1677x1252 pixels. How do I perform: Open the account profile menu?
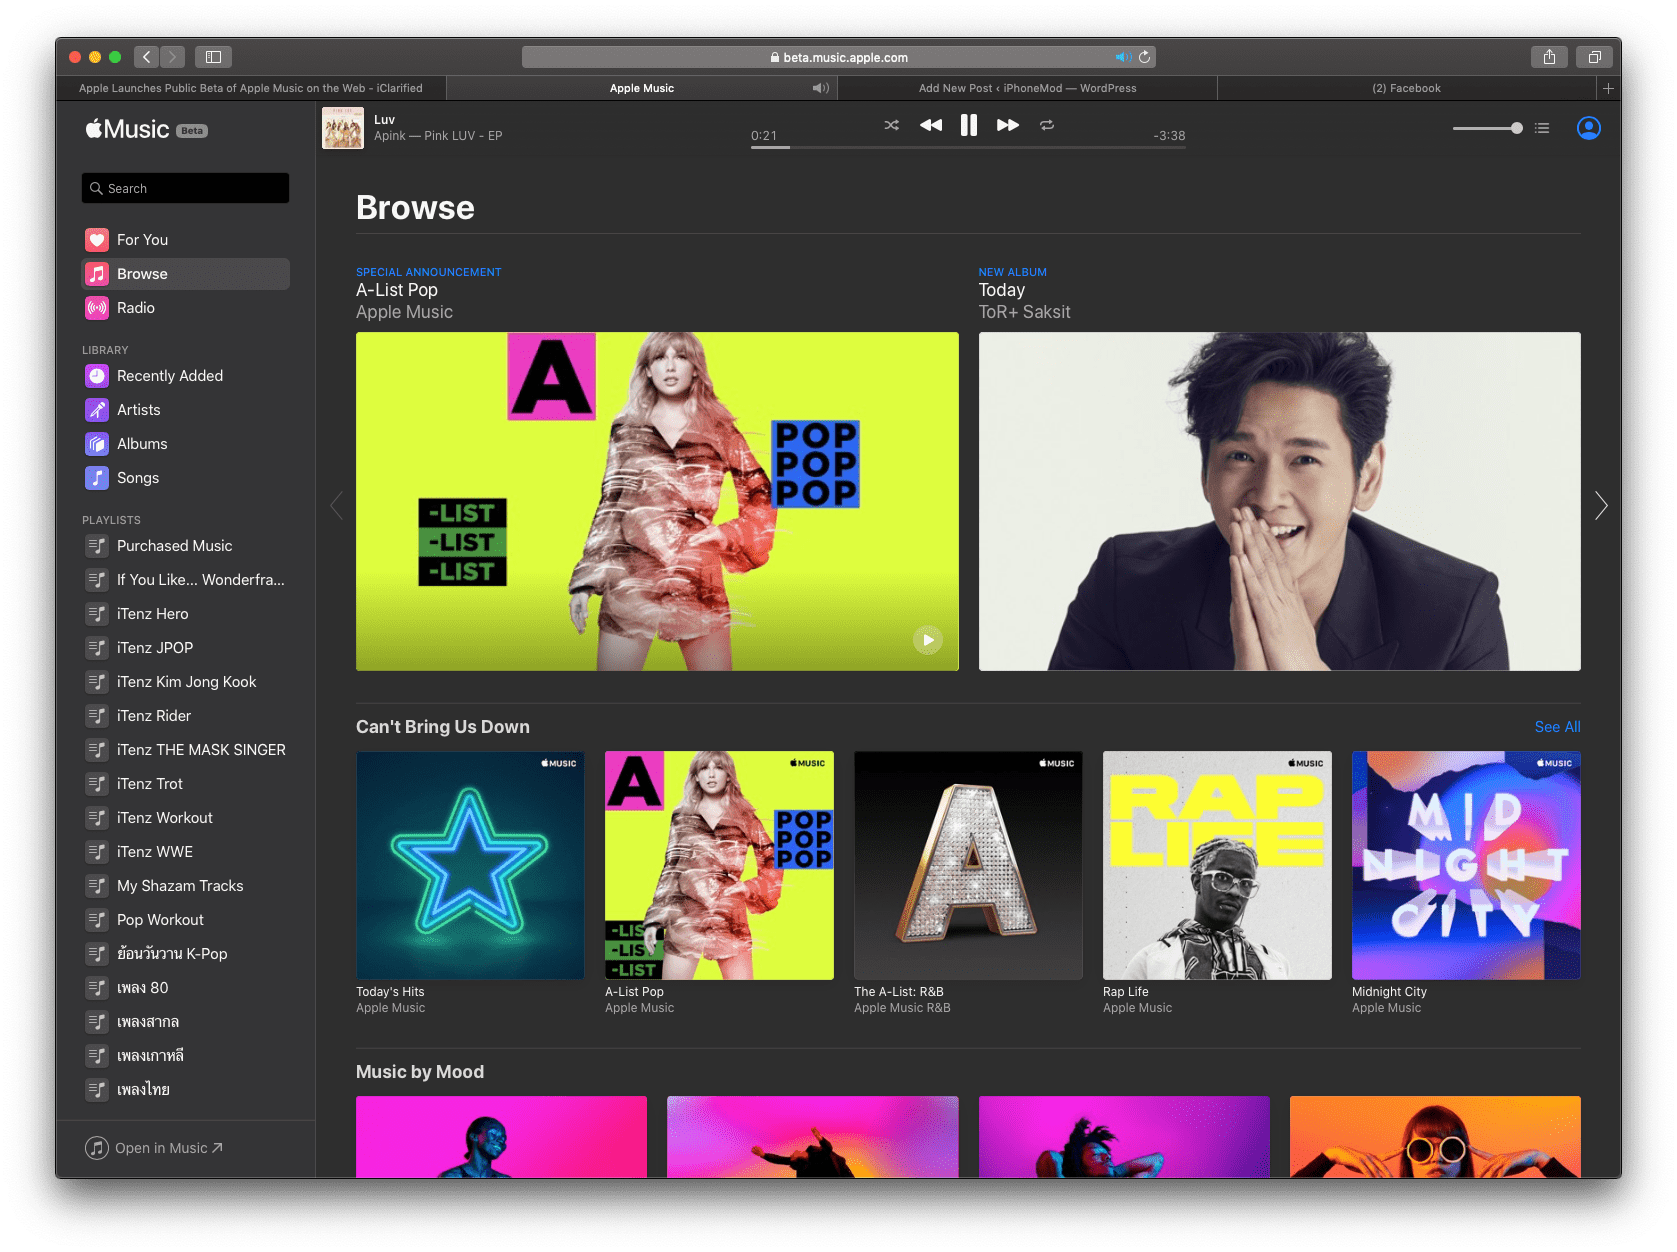[1588, 128]
